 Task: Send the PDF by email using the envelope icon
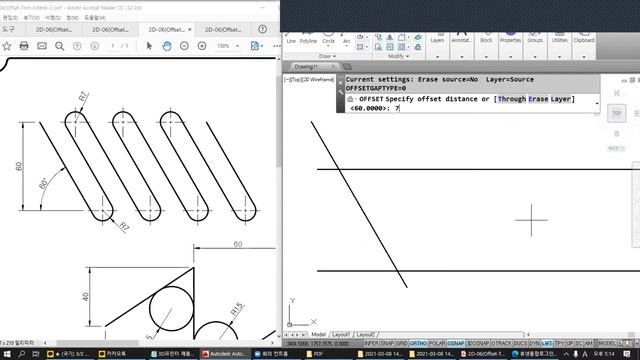click(x=42, y=46)
